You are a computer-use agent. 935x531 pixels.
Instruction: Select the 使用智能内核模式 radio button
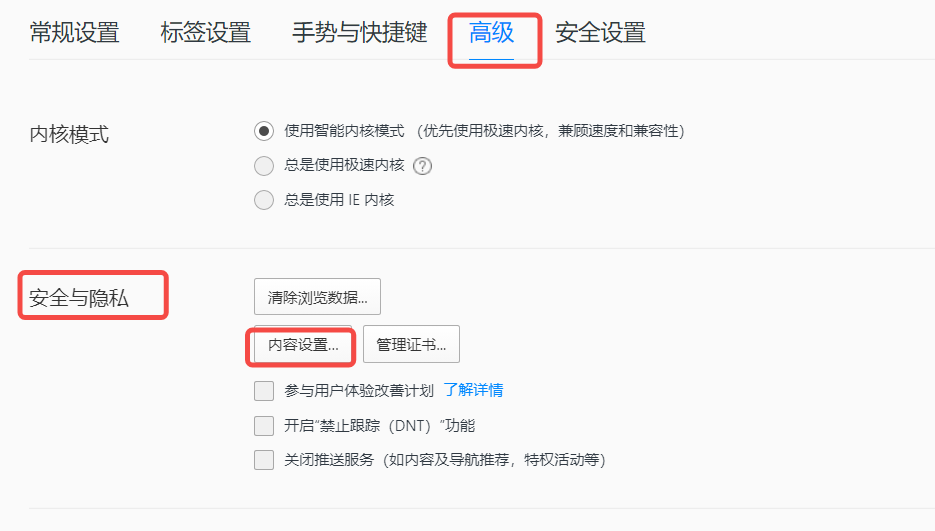pyautogui.click(x=264, y=131)
